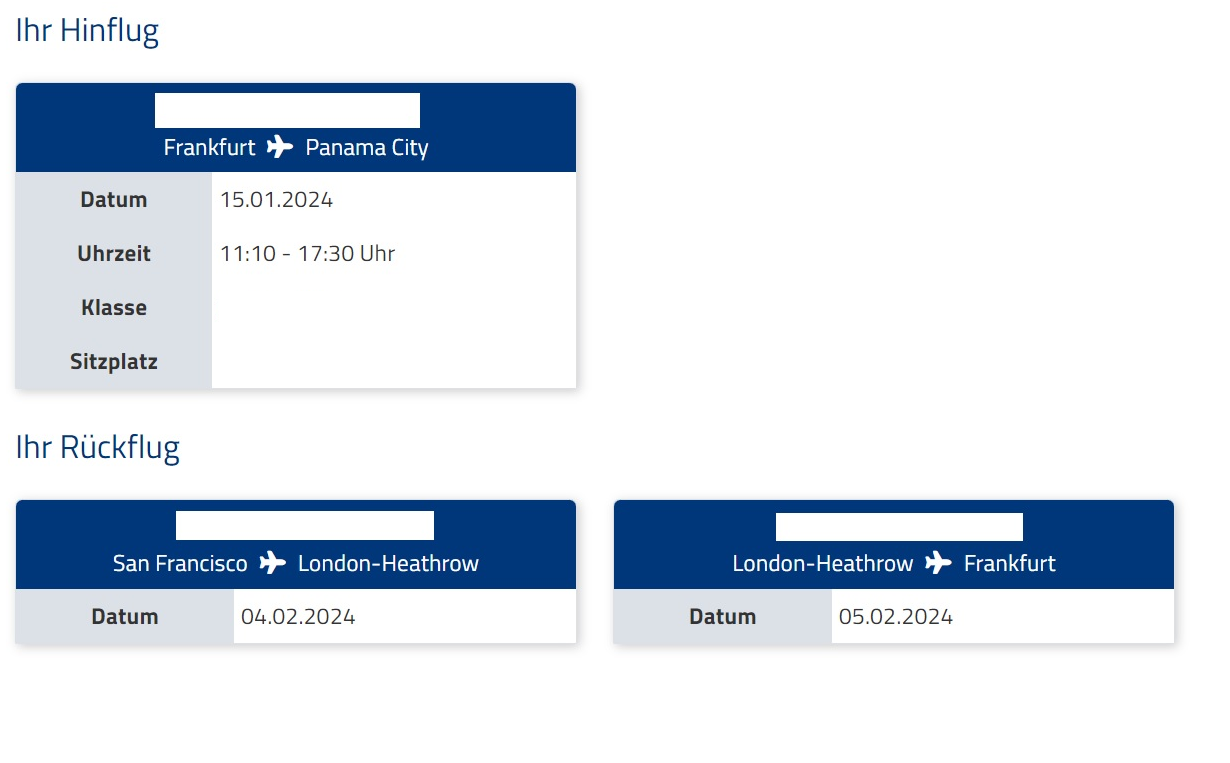Click the time 11:10 - 17:30 Uhr
This screenshot has height=763, width=1230.
[308, 254]
